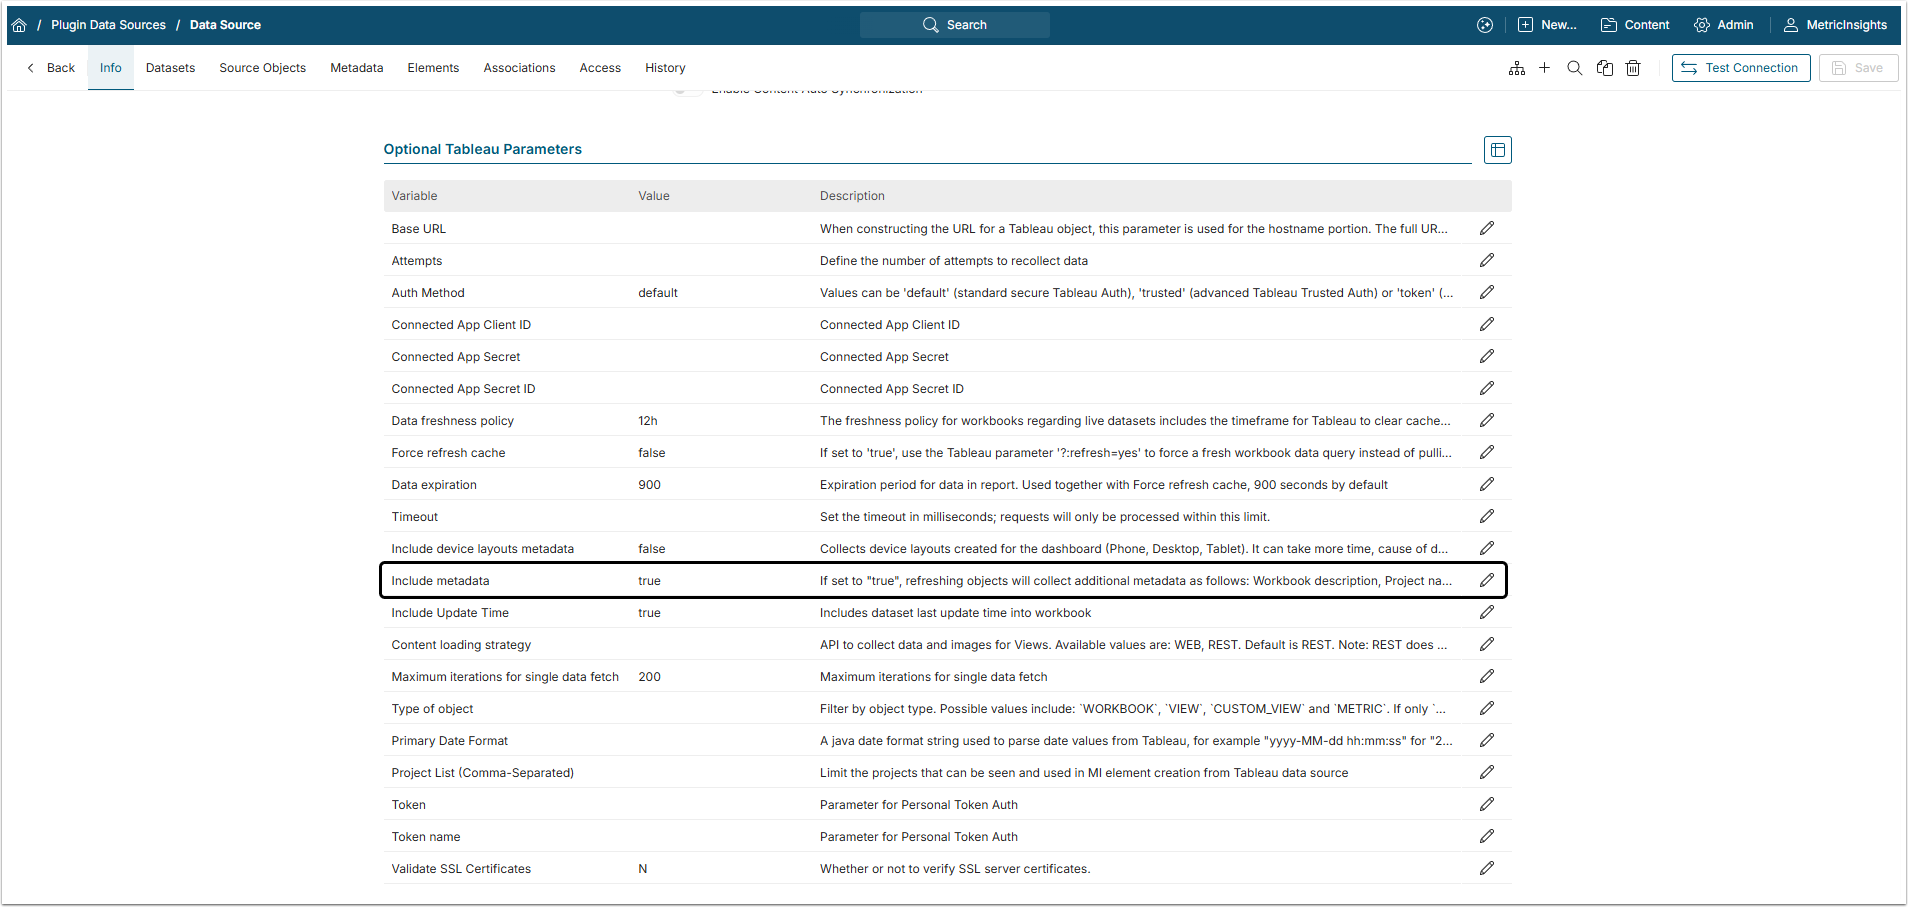
Task: Edit the Validate SSL Certificates parameter
Action: [x=1487, y=868]
